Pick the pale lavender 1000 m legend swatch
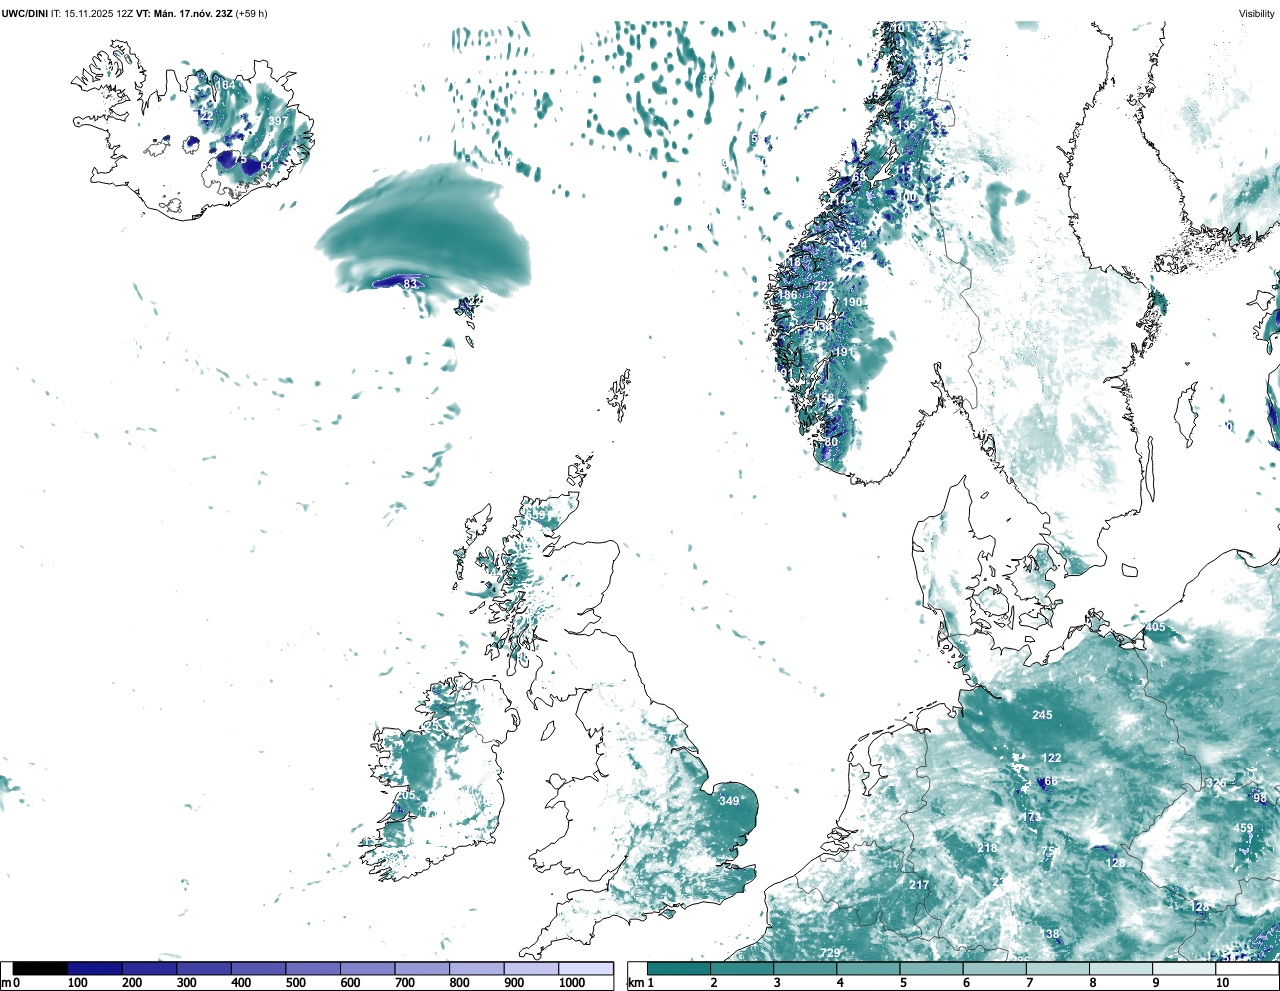Screen dimensions: 1280x991 [x=586, y=968]
